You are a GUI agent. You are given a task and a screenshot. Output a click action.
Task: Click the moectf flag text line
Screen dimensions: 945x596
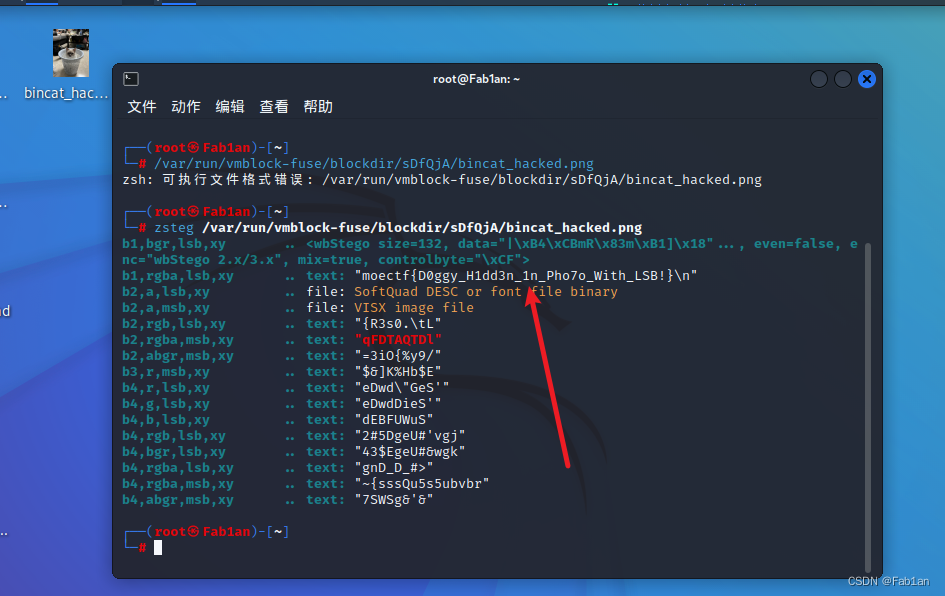point(526,275)
